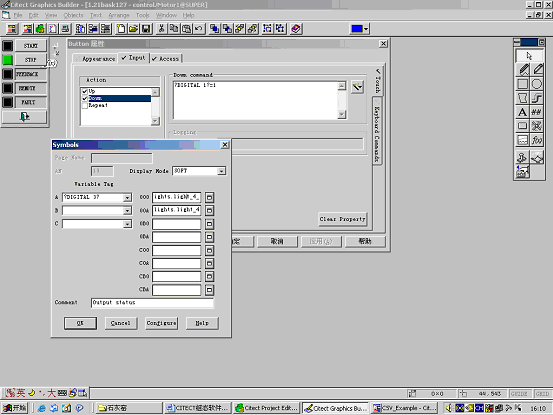
Task: Click the Copy toolbar icon
Action: [x=174, y=29]
